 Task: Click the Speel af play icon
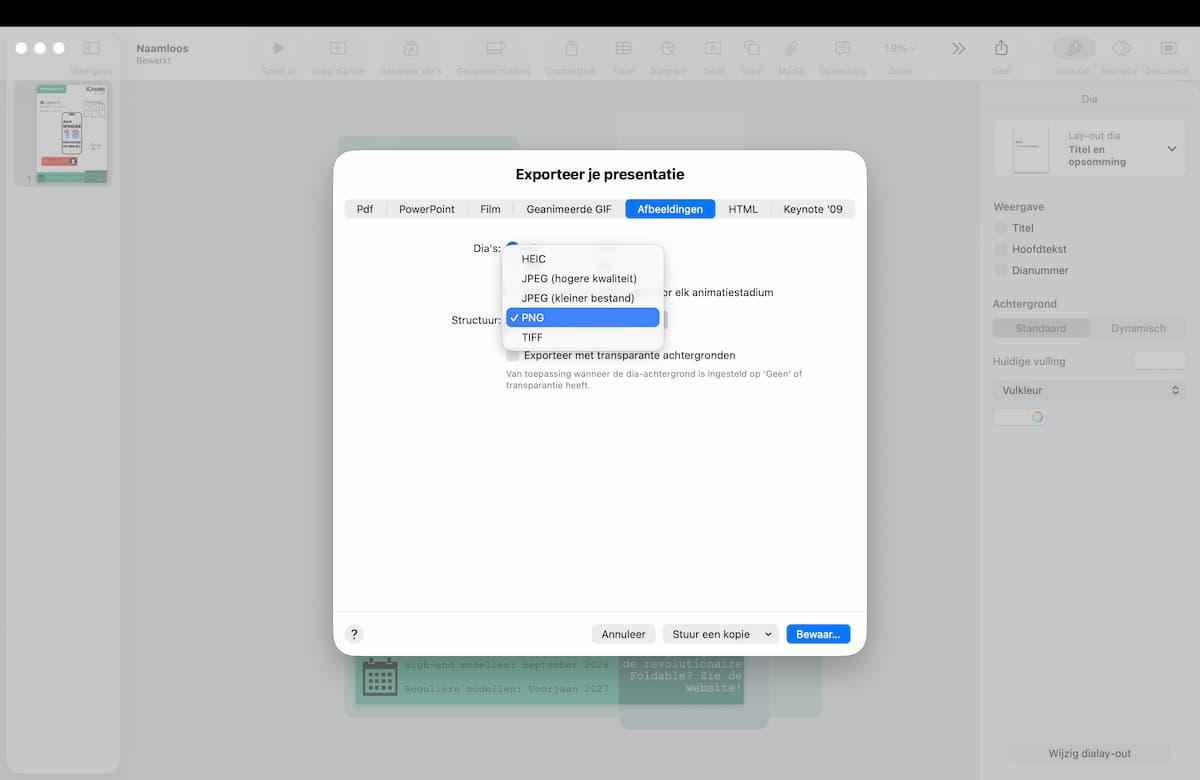tap(279, 48)
